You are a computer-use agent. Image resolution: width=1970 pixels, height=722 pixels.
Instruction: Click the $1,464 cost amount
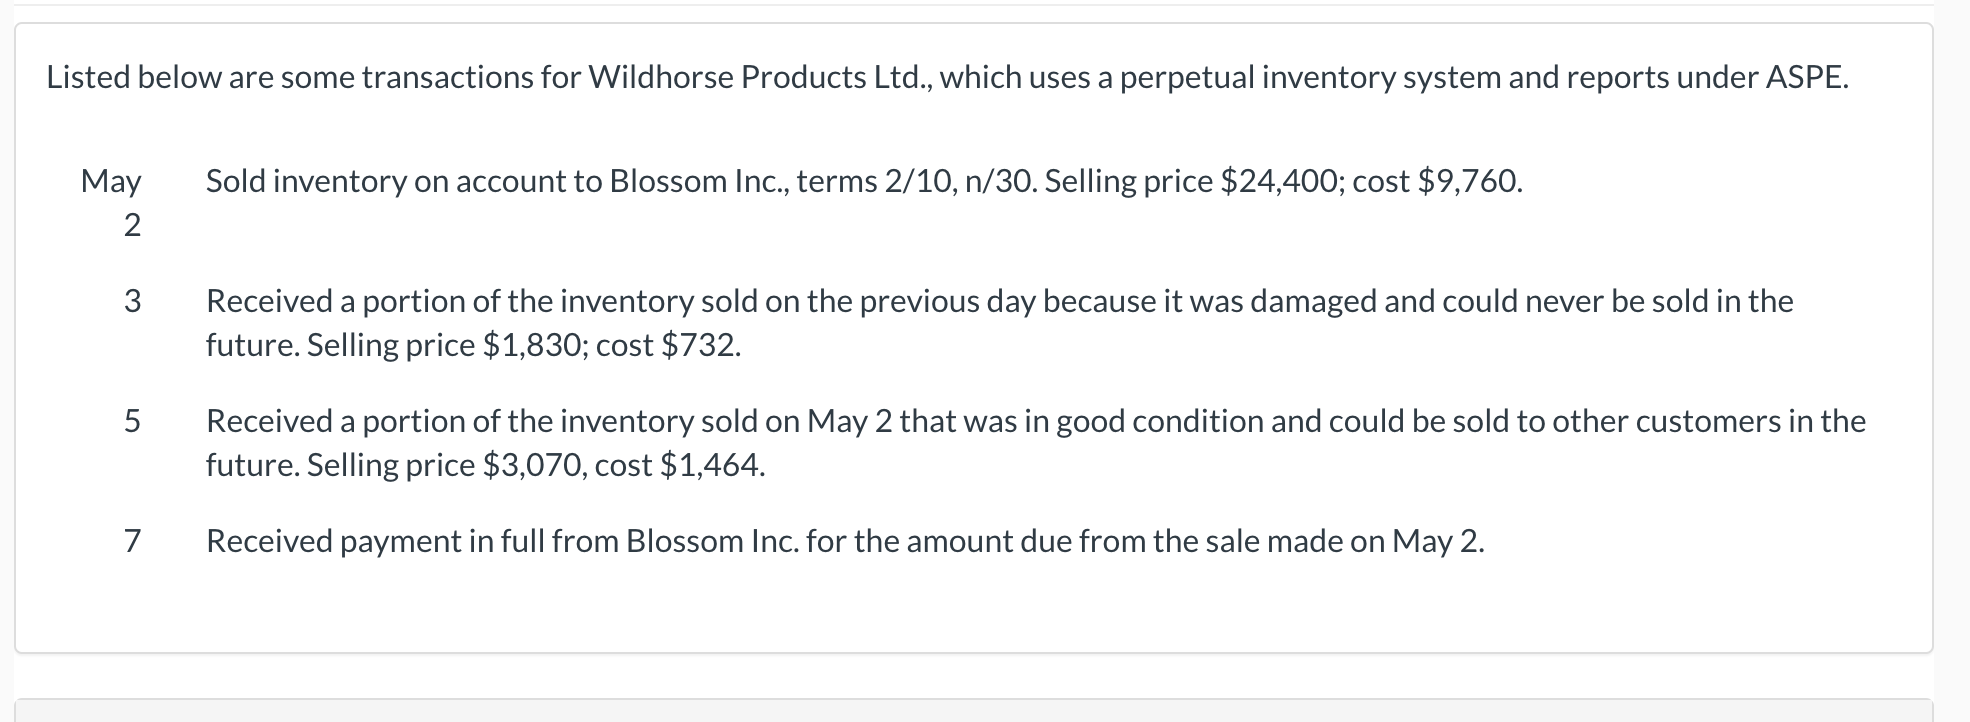pos(710,465)
